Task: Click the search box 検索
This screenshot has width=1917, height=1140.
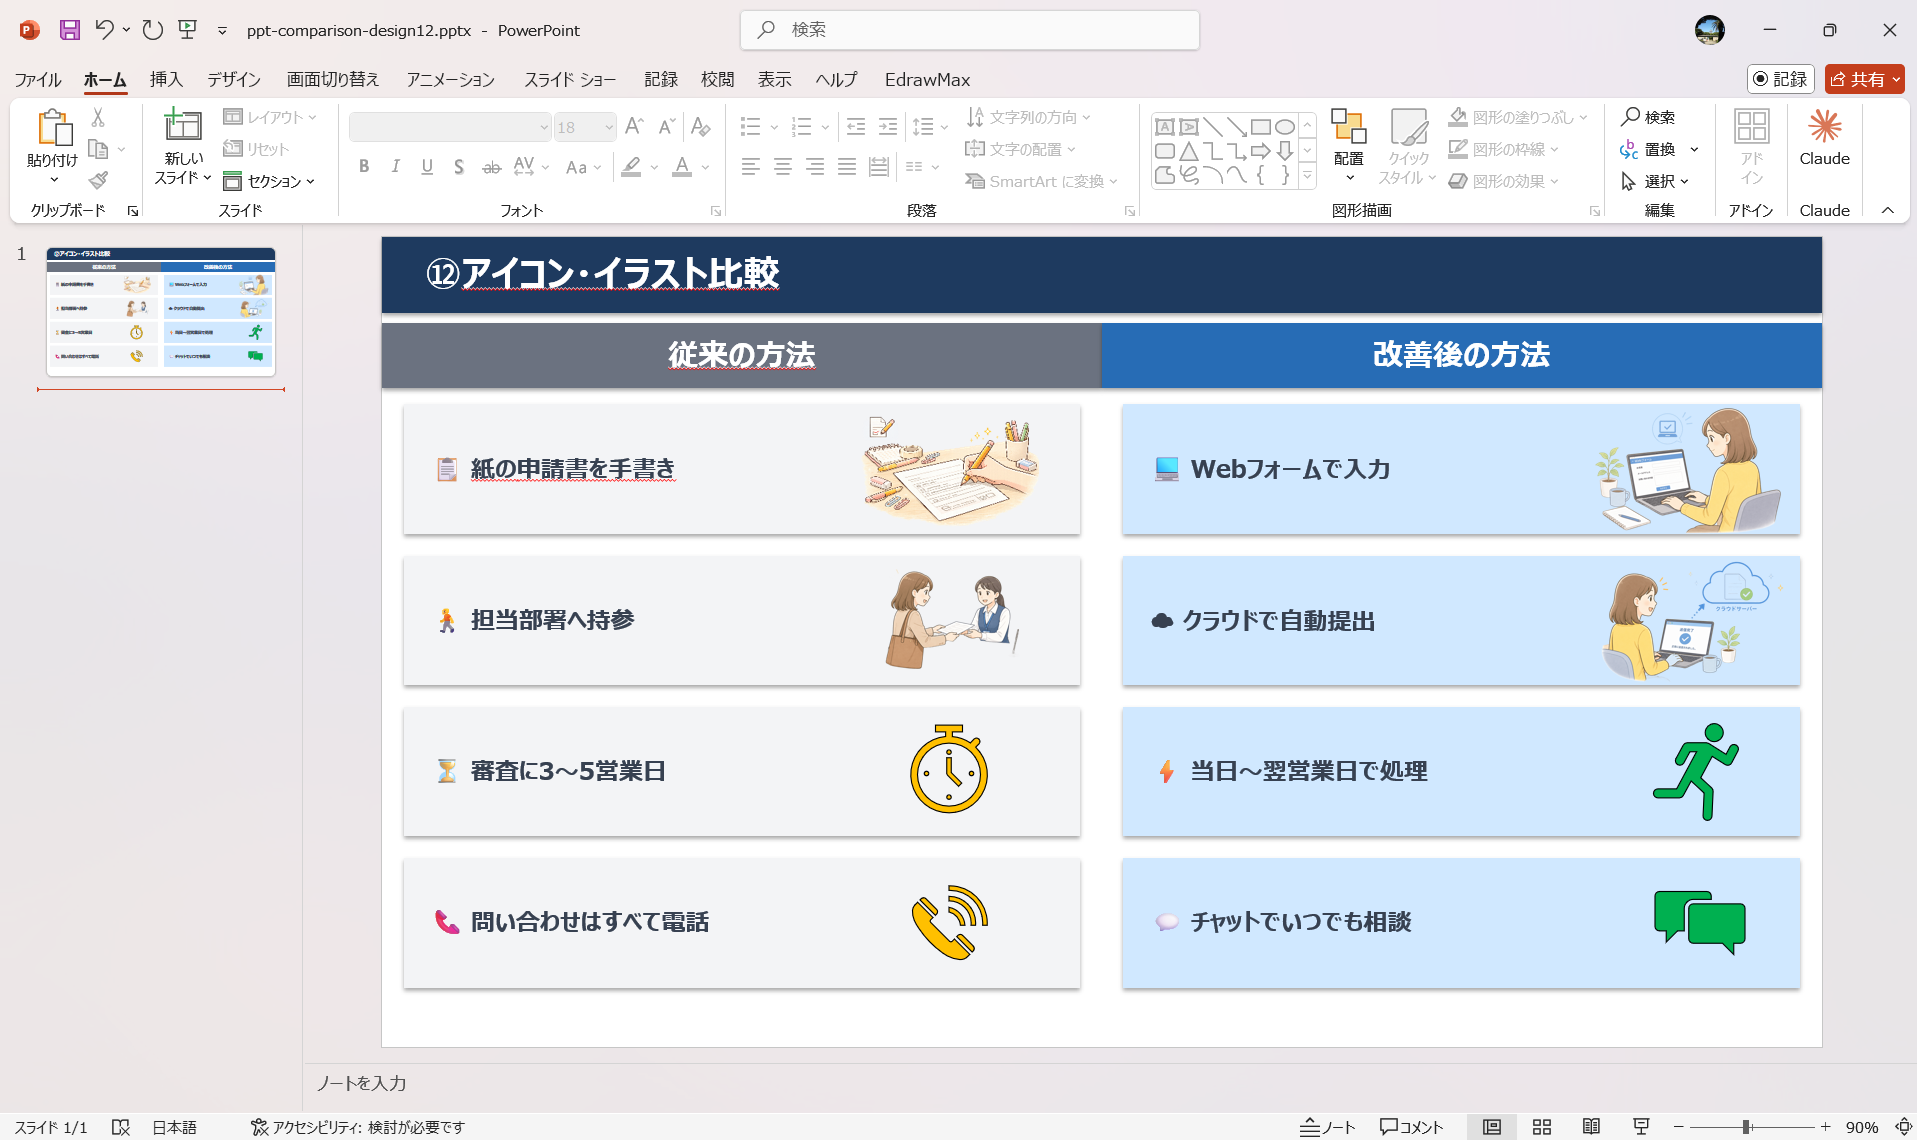Action: [970, 30]
